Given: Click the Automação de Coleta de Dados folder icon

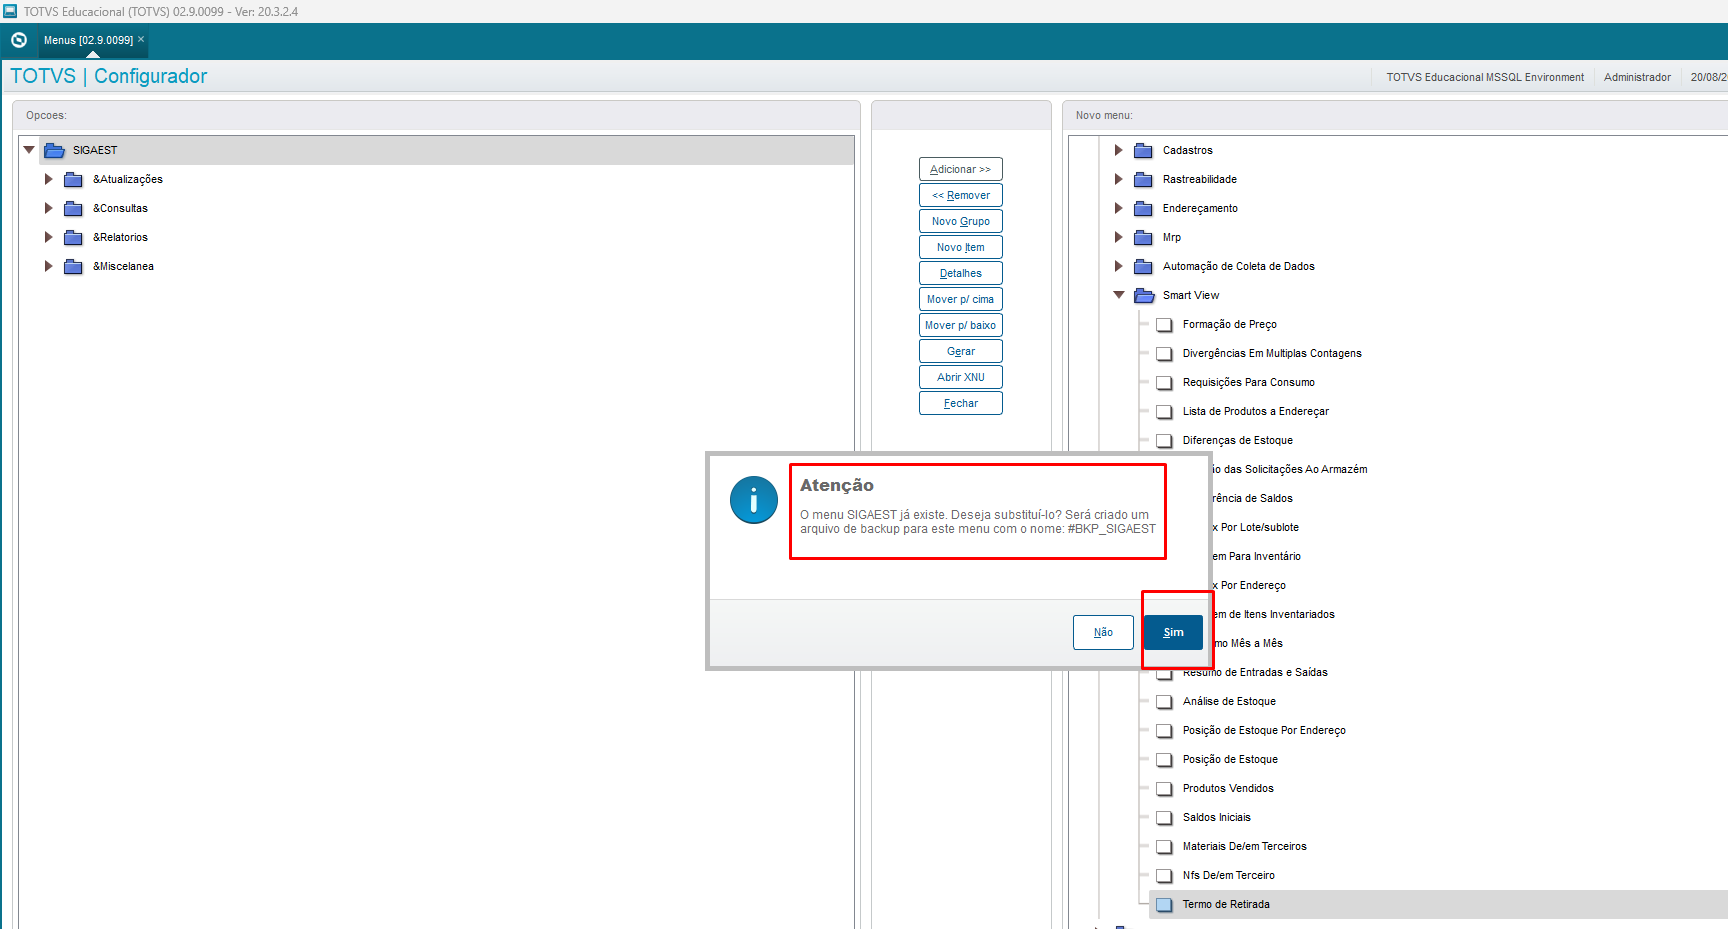Looking at the screenshot, I should click(x=1143, y=267).
